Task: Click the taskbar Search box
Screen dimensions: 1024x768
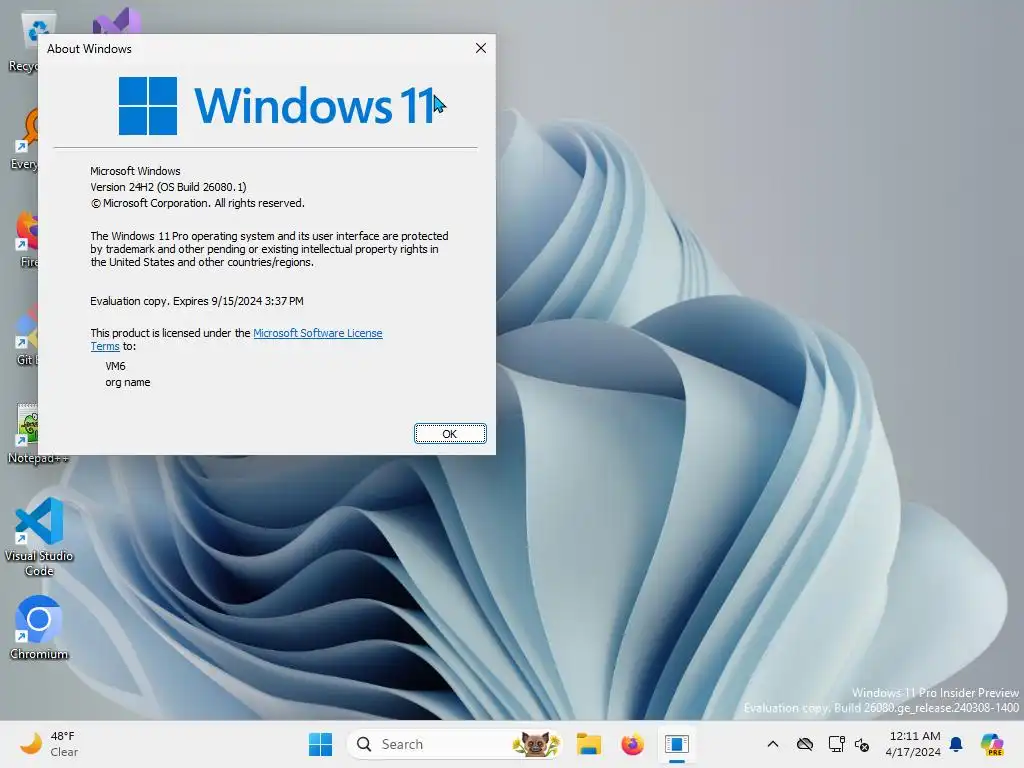Action: pyautogui.click(x=455, y=744)
